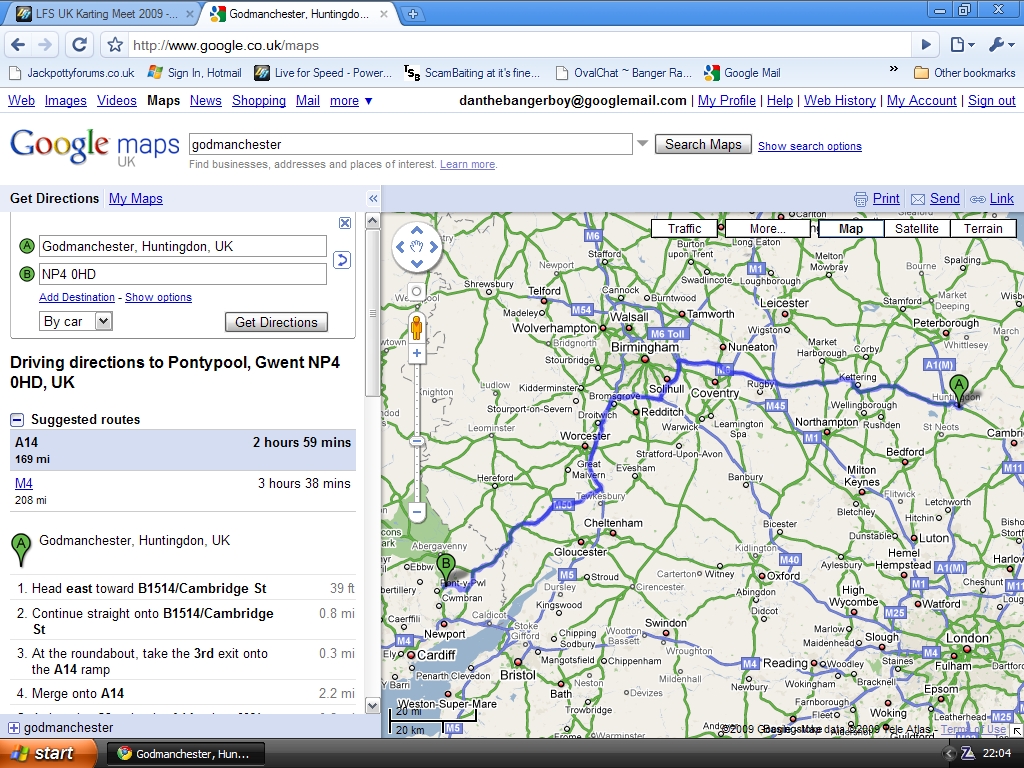Reload the page with the refresh icon
The width and height of the screenshot is (1024, 768).
coord(79,45)
